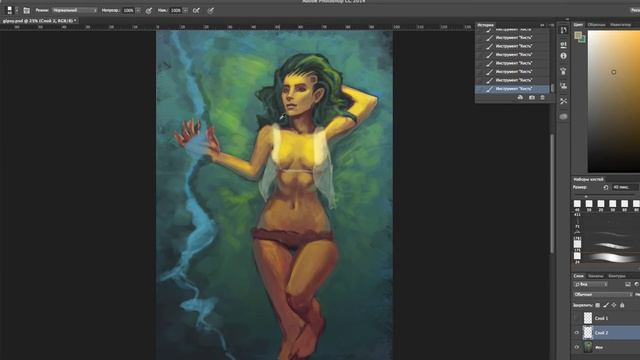Open the Info panel dock icon

click(x=563, y=56)
